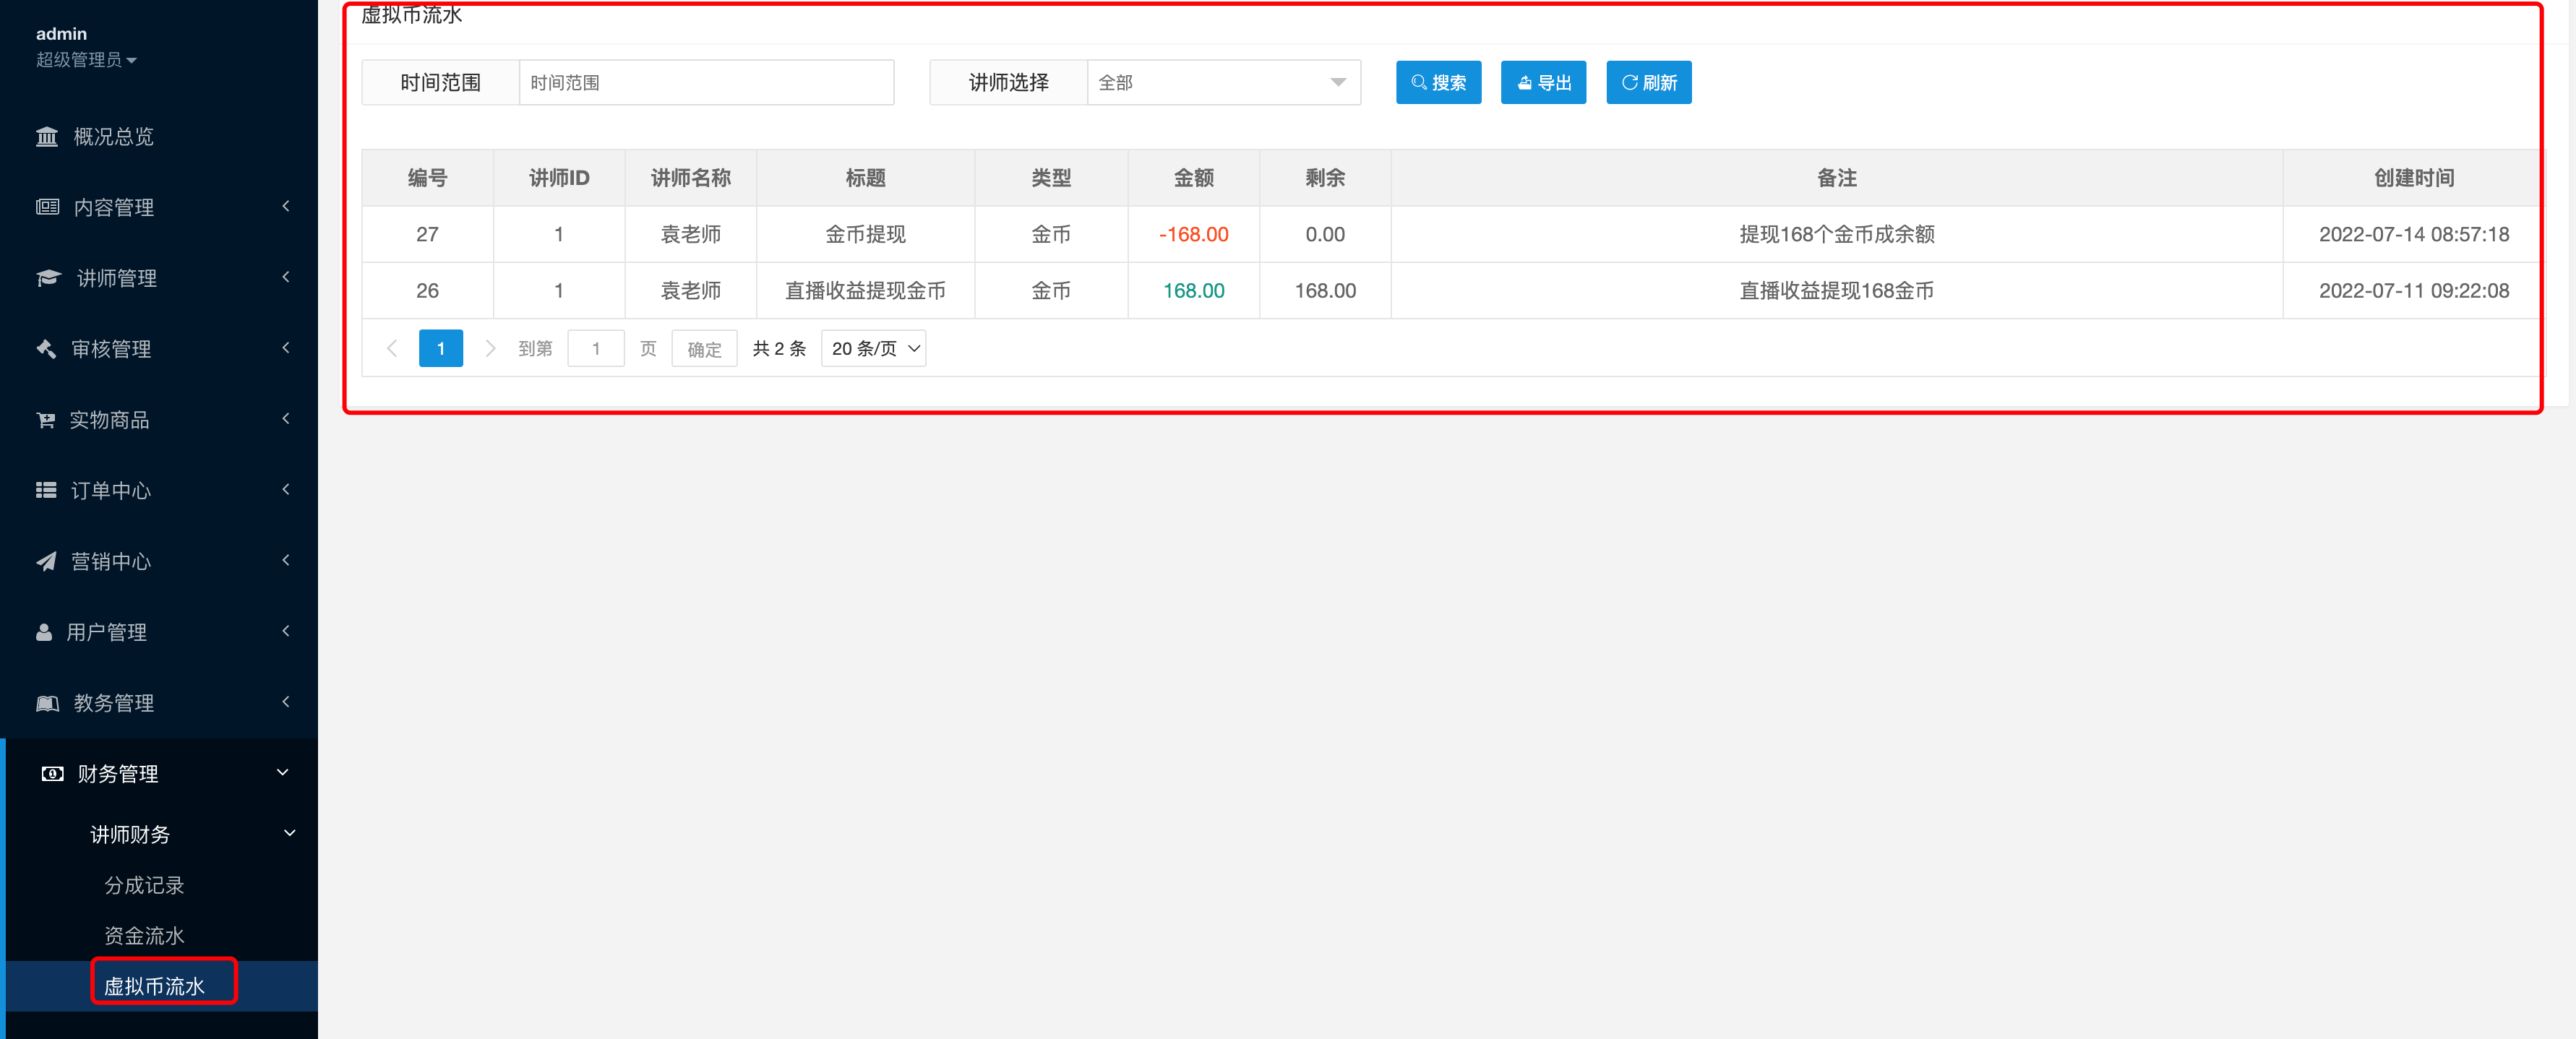Select the 虚拟币流水 submenu item

(x=154, y=986)
